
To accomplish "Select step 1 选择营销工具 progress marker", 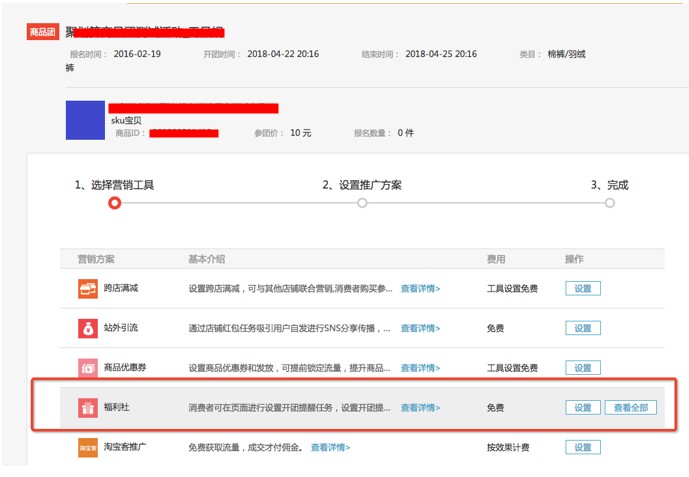I will tap(115, 203).
